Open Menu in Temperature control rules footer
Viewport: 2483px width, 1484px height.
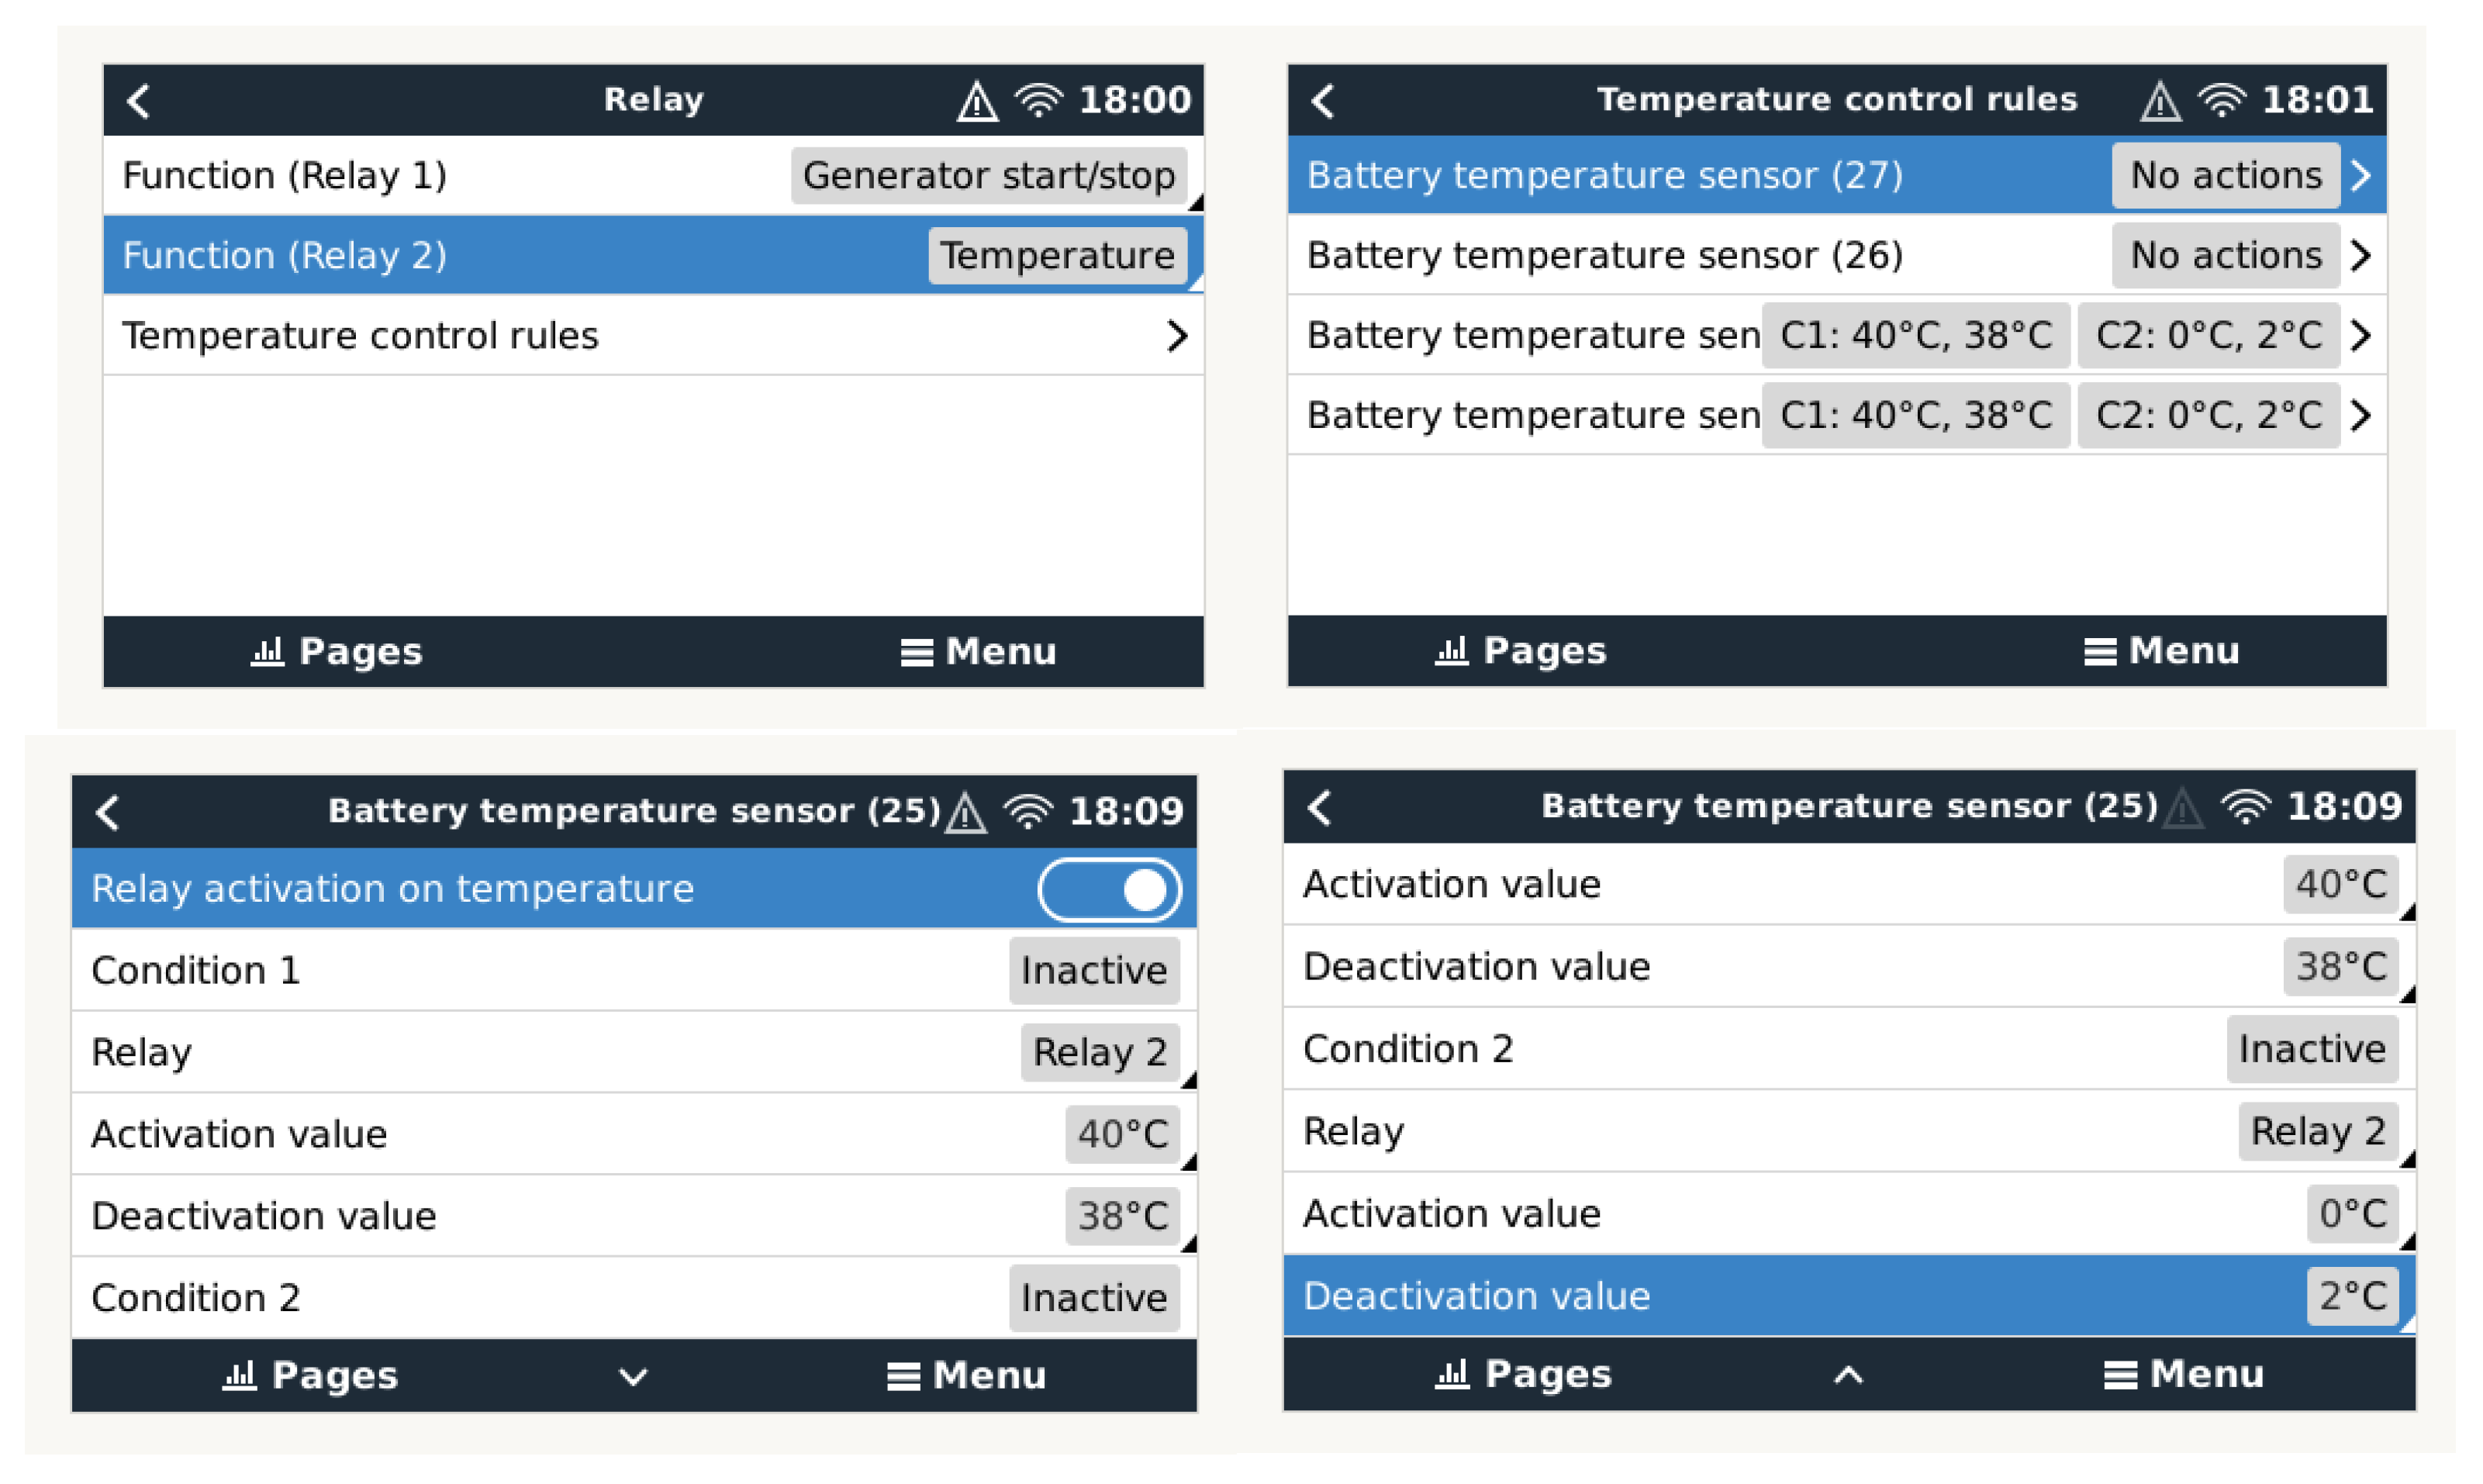2161,651
